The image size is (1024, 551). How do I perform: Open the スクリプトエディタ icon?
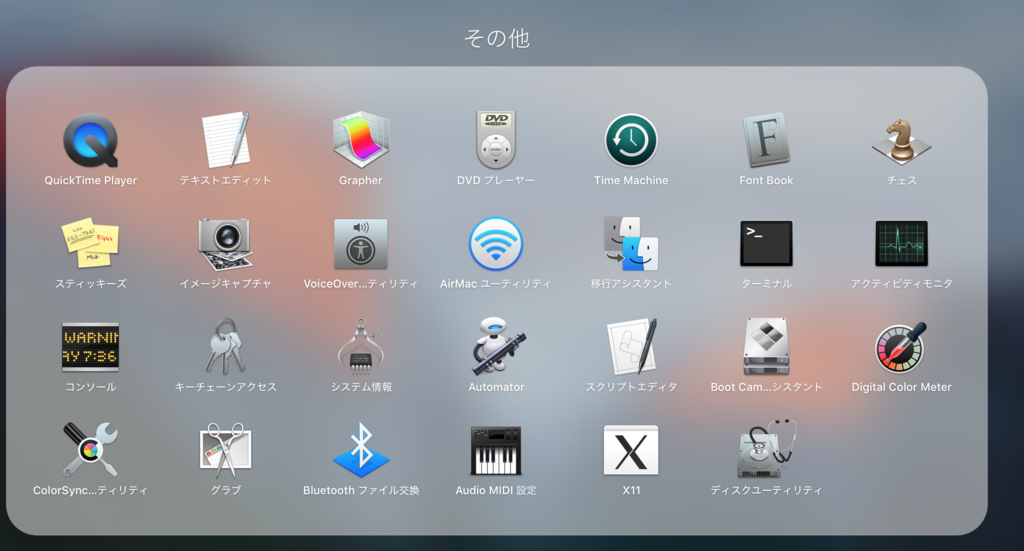(631, 347)
